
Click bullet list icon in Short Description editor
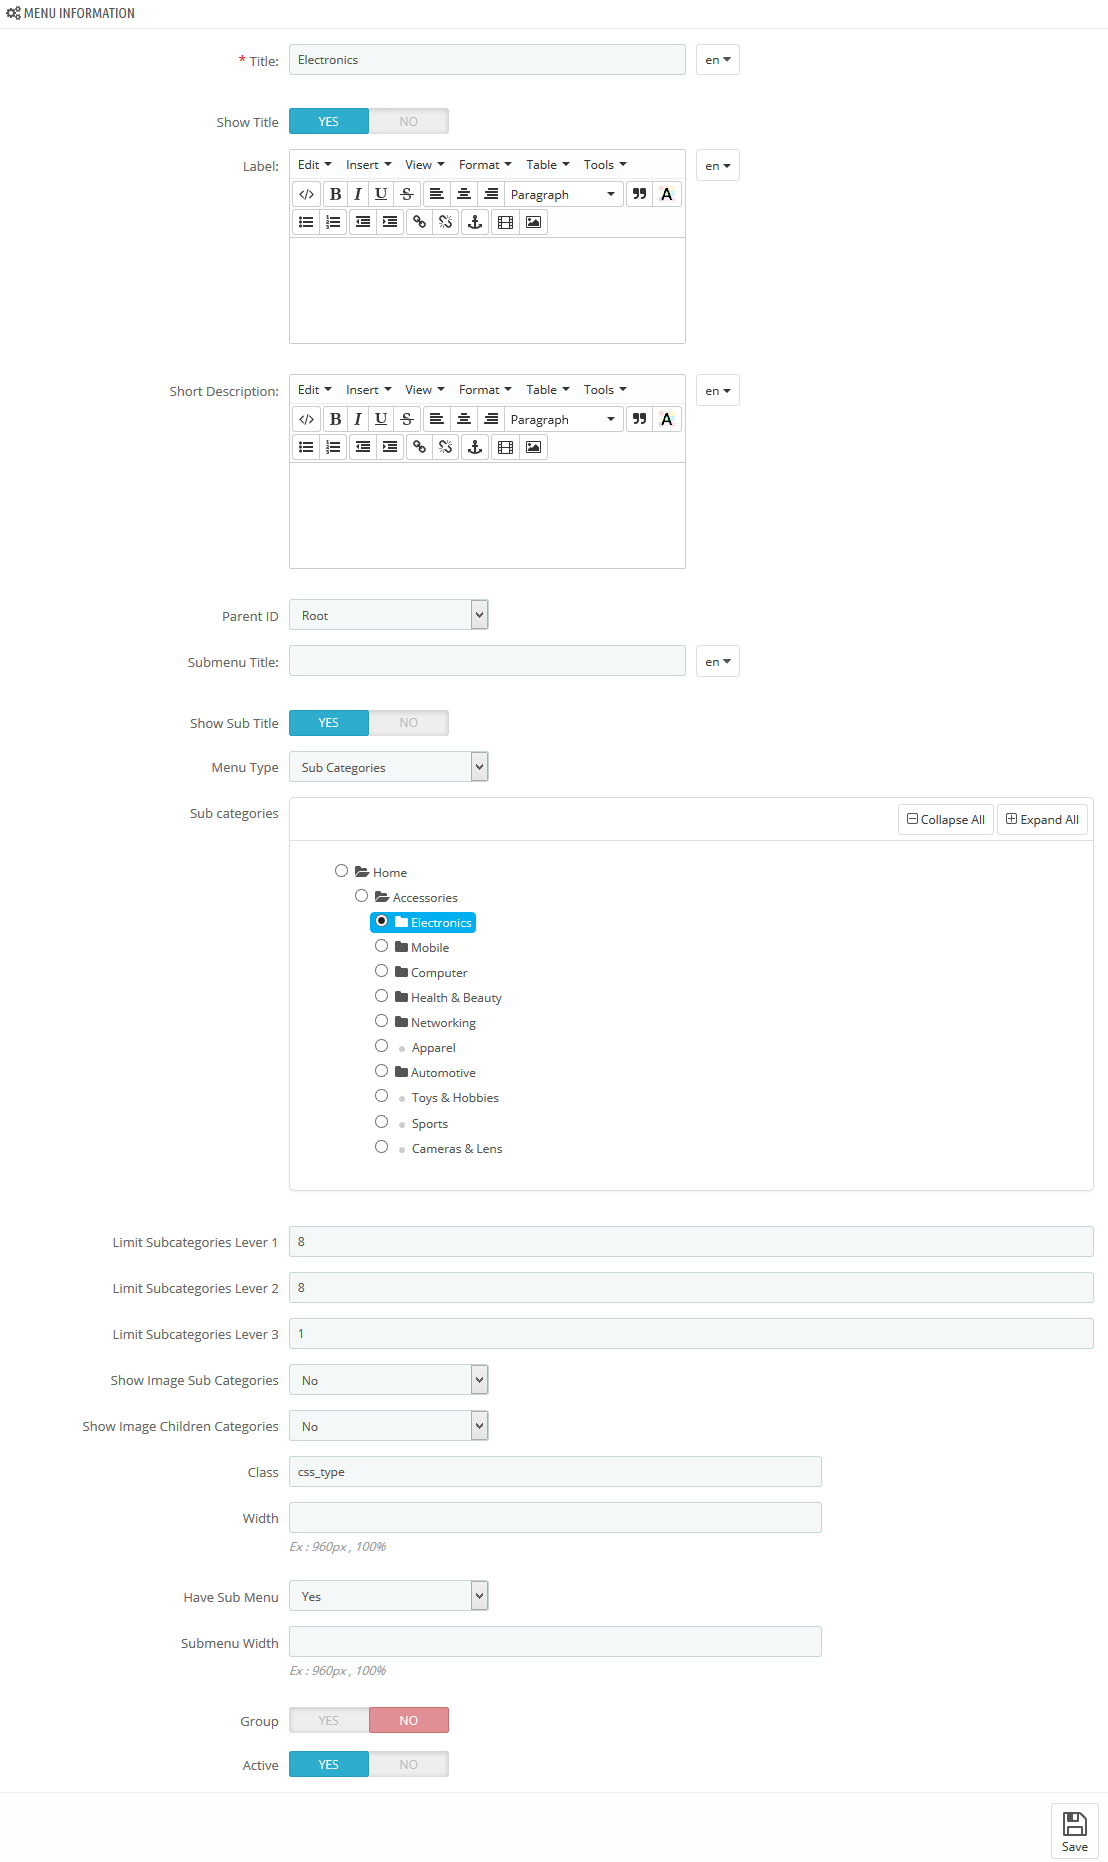[x=307, y=447]
